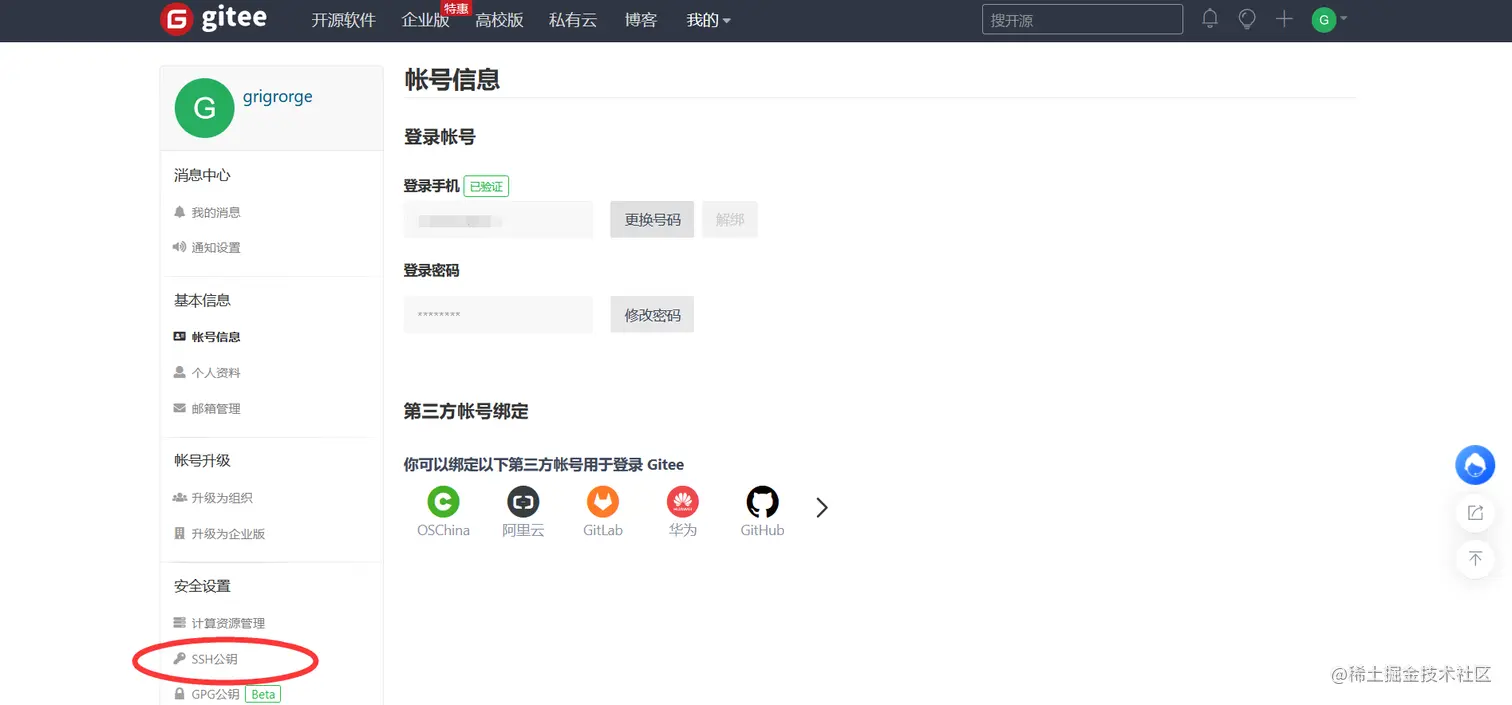Image resolution: width=1512 pixels, height=705 pixels.
Task: Open 邮箱管理 in the sidebar
Action: point(207,408)
